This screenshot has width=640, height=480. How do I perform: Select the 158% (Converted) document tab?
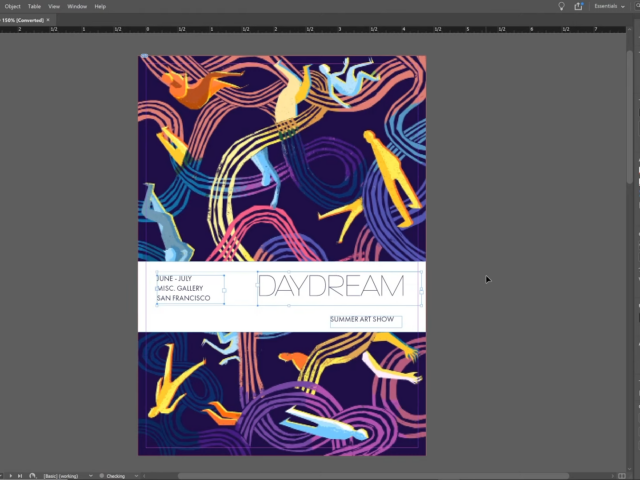click(x=22, y=19)
